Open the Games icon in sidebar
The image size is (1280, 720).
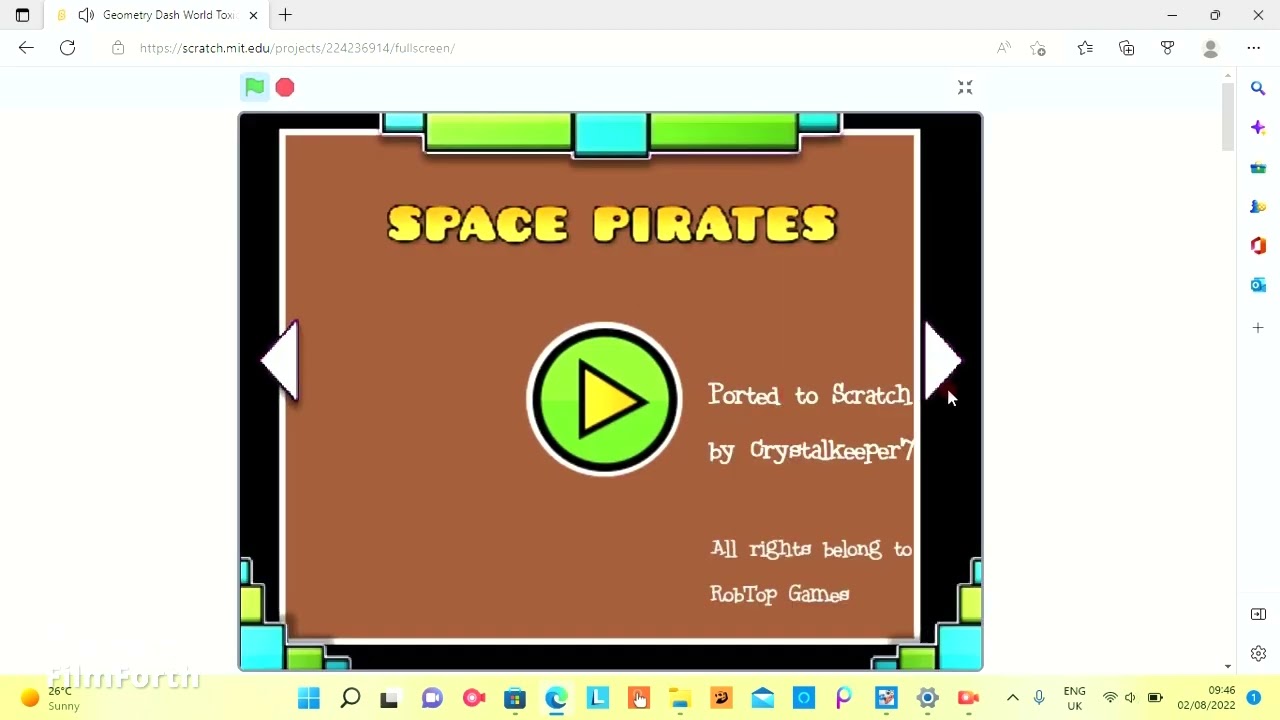click(1258, 206)
